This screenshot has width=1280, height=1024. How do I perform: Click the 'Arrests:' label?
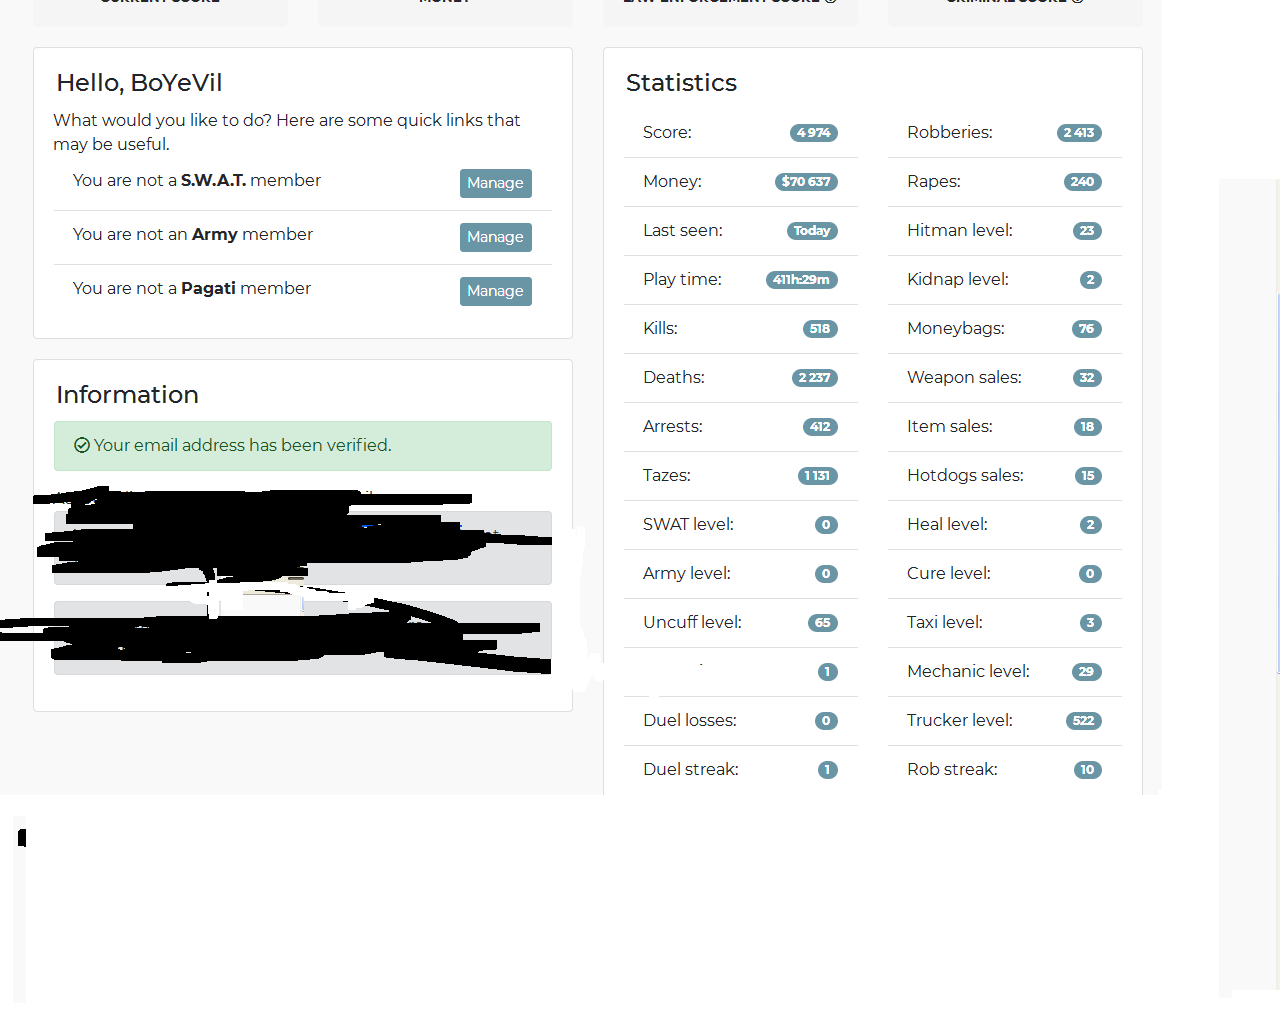tap(673, 427)
